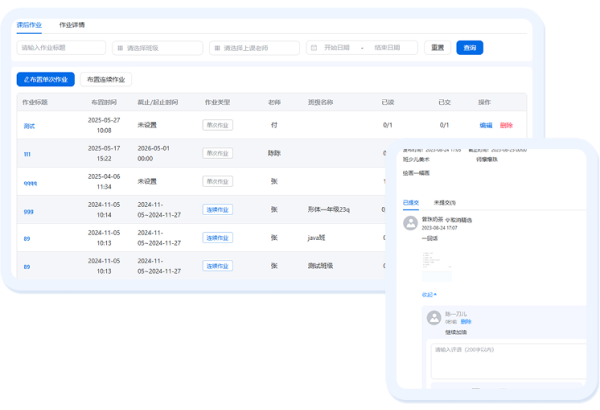Select the 已提交 tab in the detail panel
The height and width of the screenshot is (410, 600).
coord(411,202)
